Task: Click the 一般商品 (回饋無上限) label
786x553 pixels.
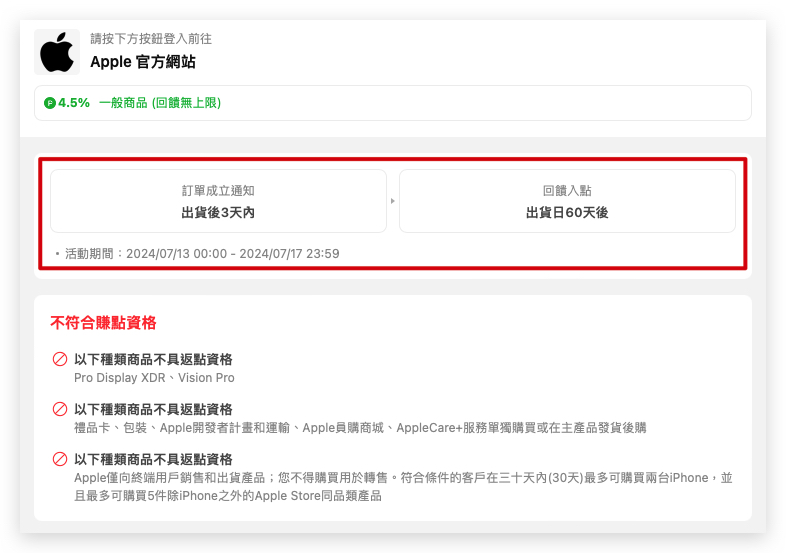Action: coord(160,103)
